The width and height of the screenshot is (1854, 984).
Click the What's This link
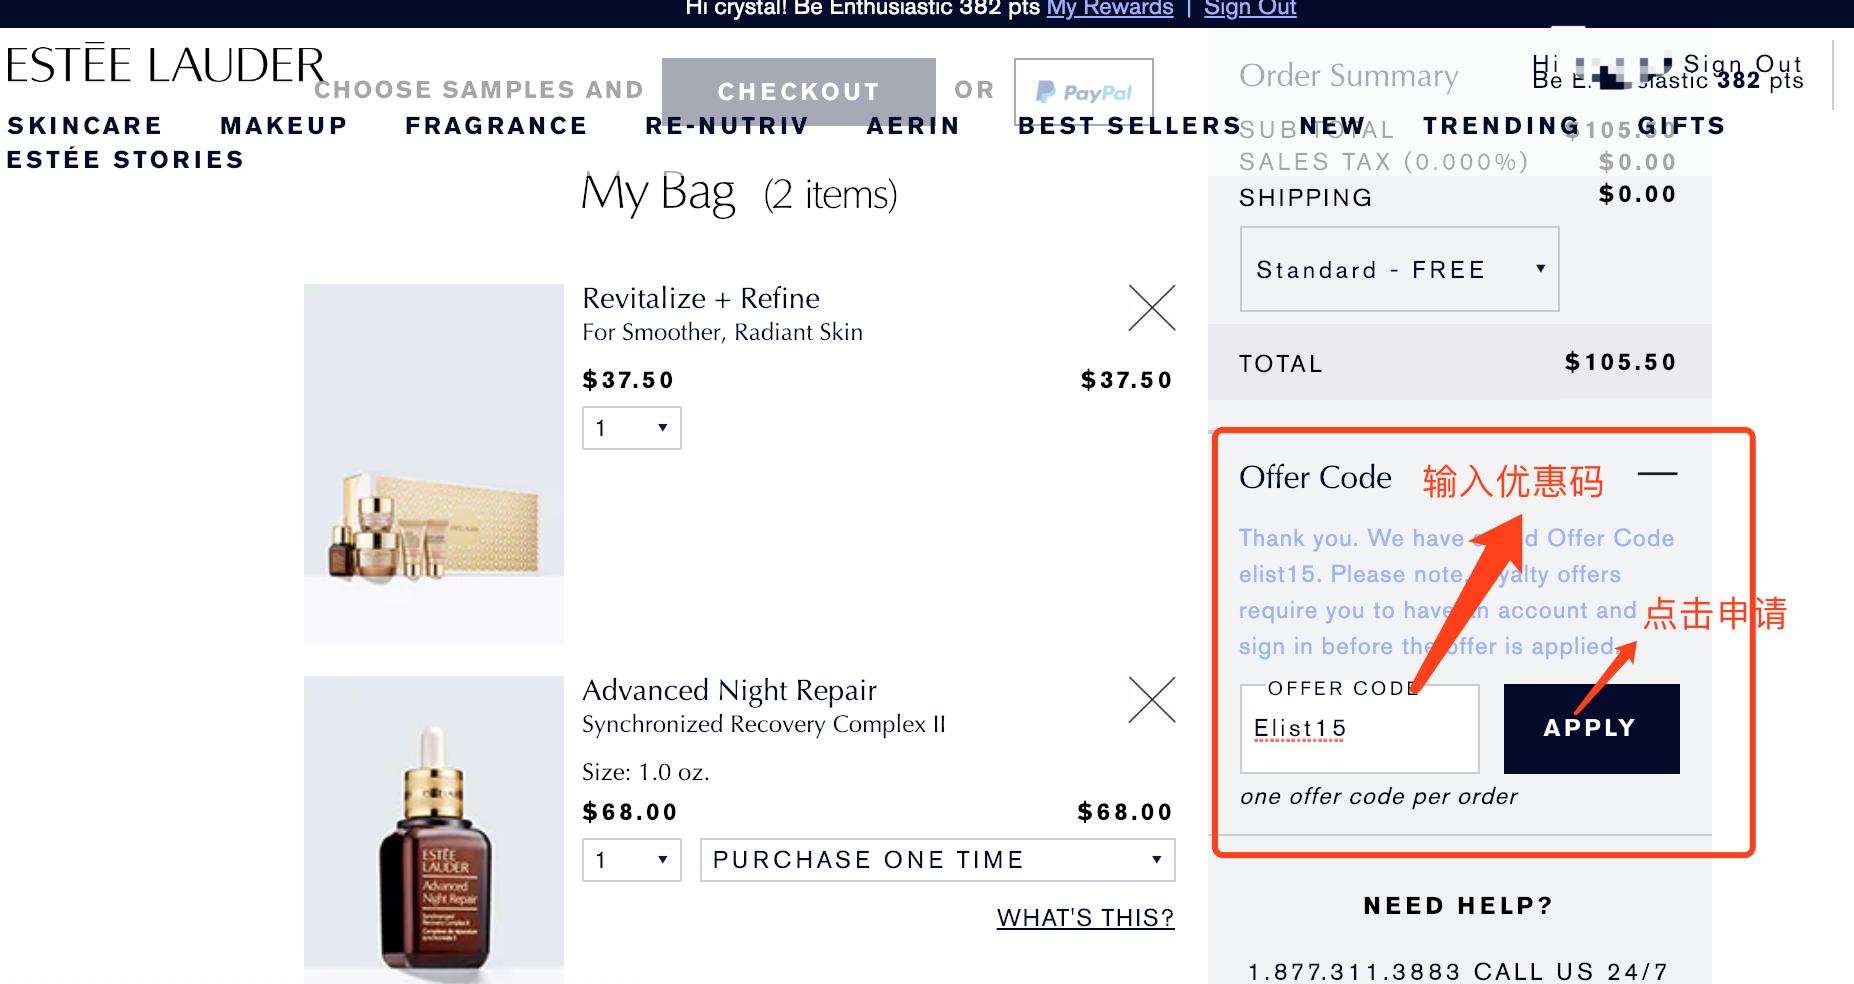[1085, 917]
